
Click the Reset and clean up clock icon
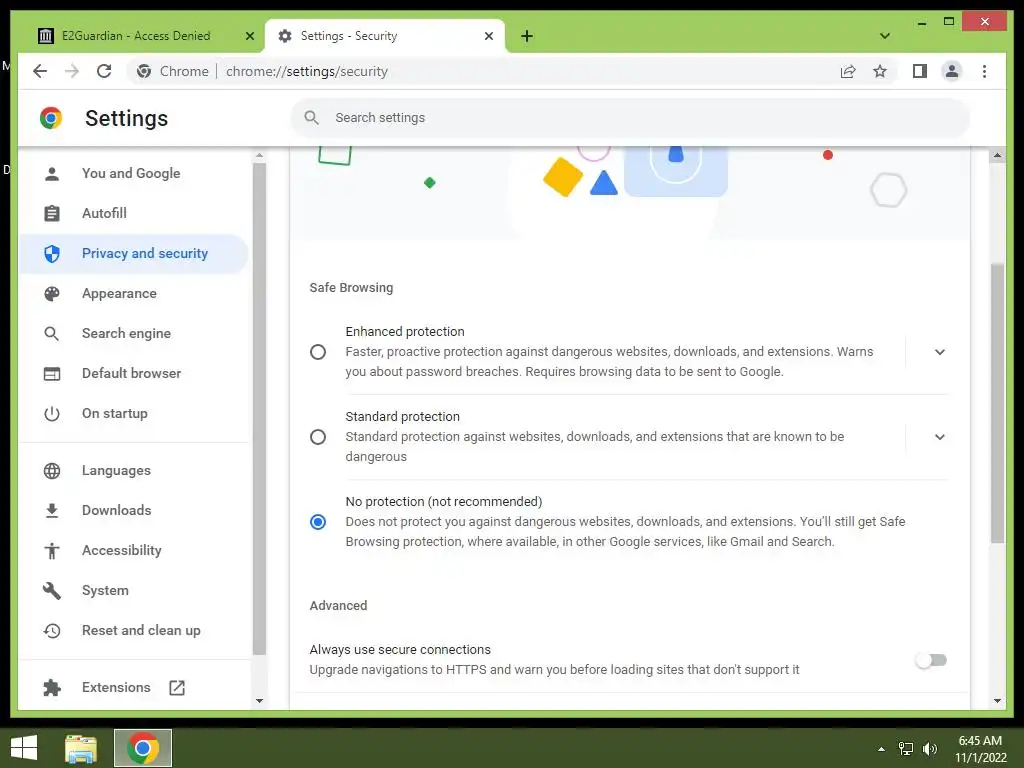coord(52,630)
